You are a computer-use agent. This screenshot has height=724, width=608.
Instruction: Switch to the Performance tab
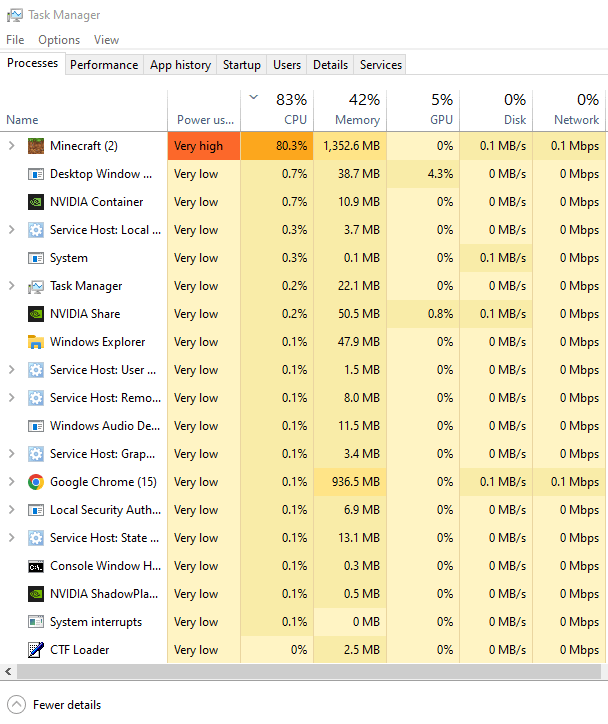[x=104, y=65]
